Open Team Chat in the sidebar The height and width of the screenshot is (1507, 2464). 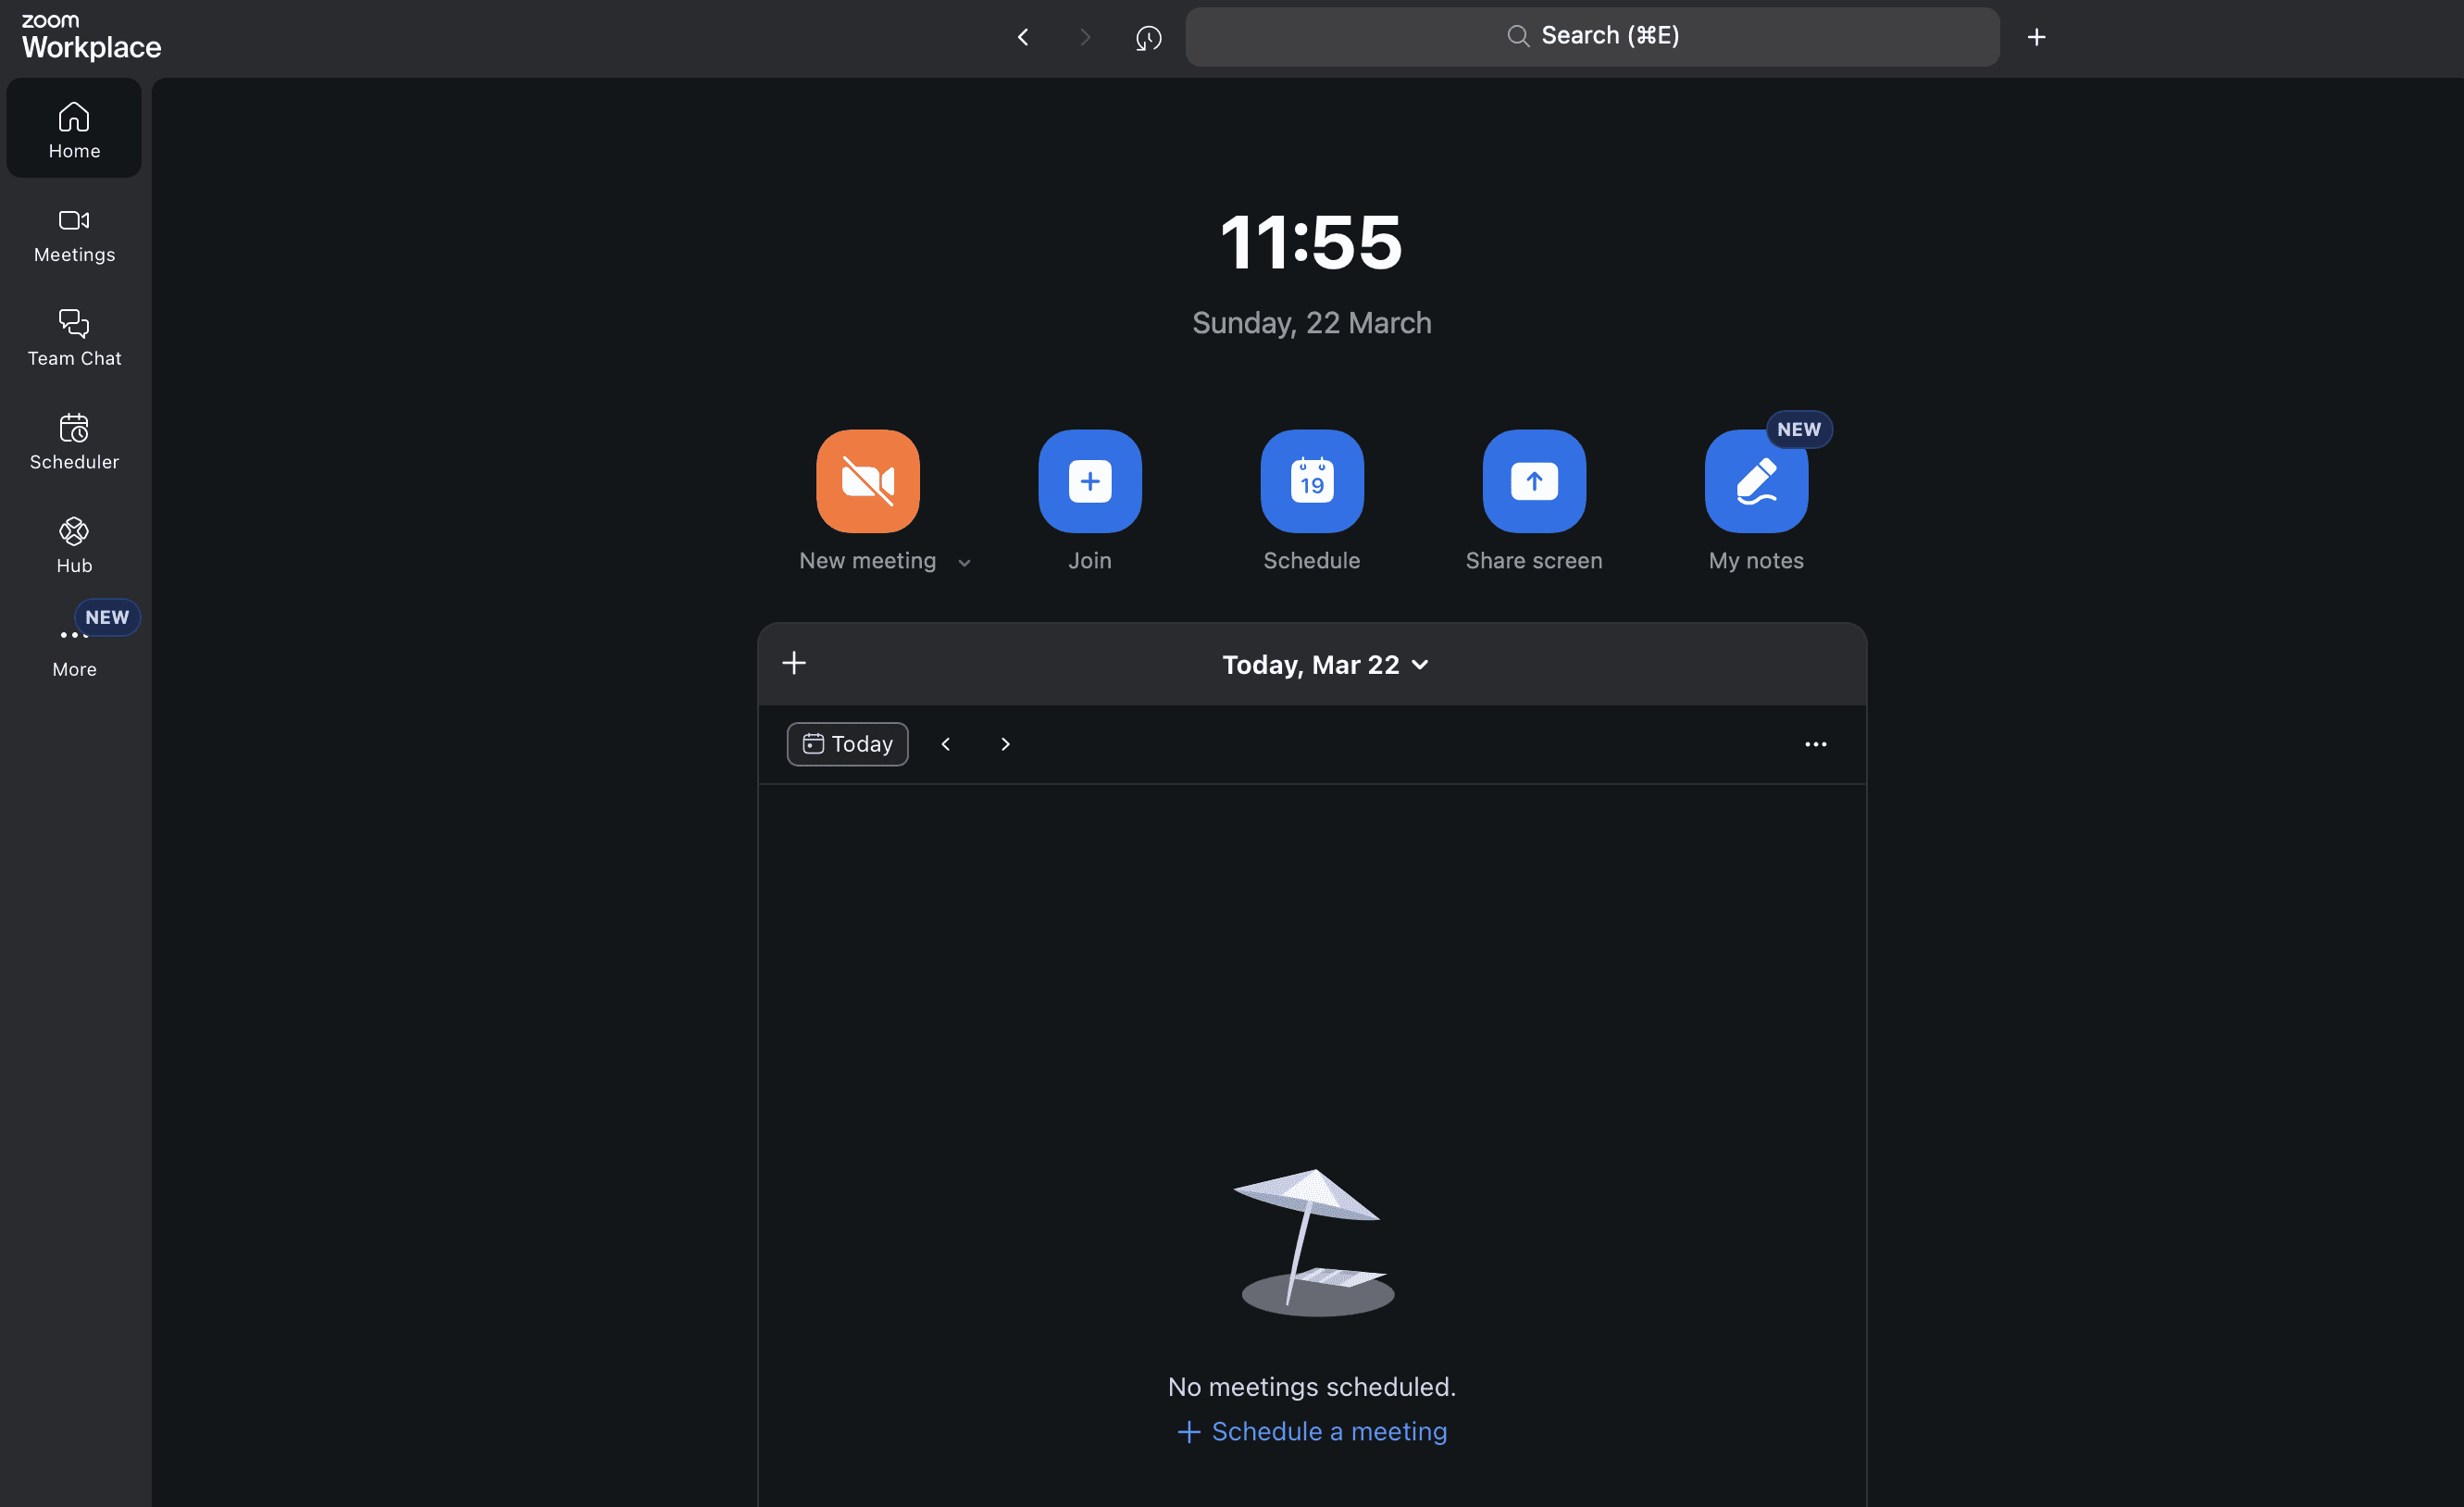74,338
